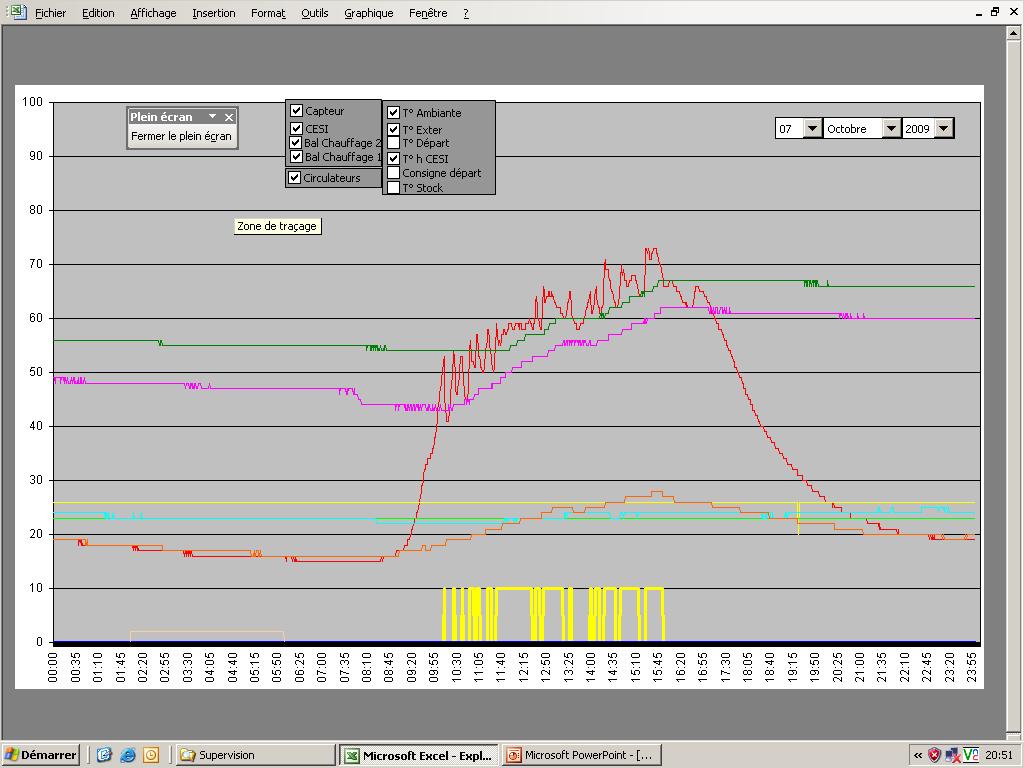Click the Démarrer start button
The image size is (1024, 768).
point(40,755)
